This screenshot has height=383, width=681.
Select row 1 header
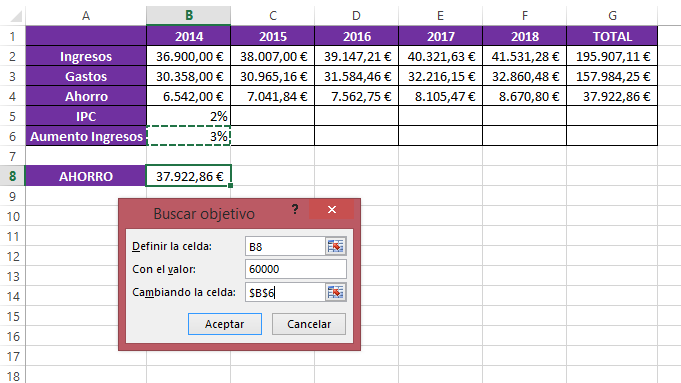[13, 36]
